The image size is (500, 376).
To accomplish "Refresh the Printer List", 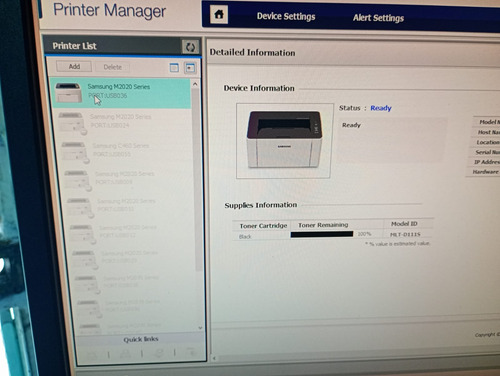I will tap(190, 47).
